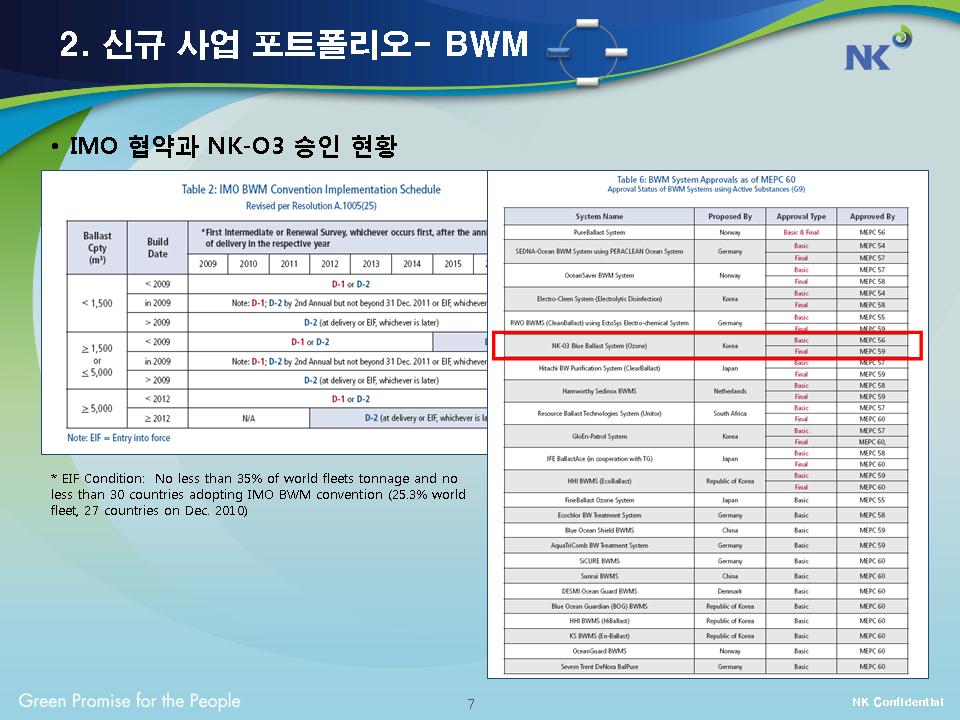Click 'Revised per Resolution A.1005(25)' subtitle
Image resolution: width=960 pixels, height=720 pixels.
tap(311, 206)
